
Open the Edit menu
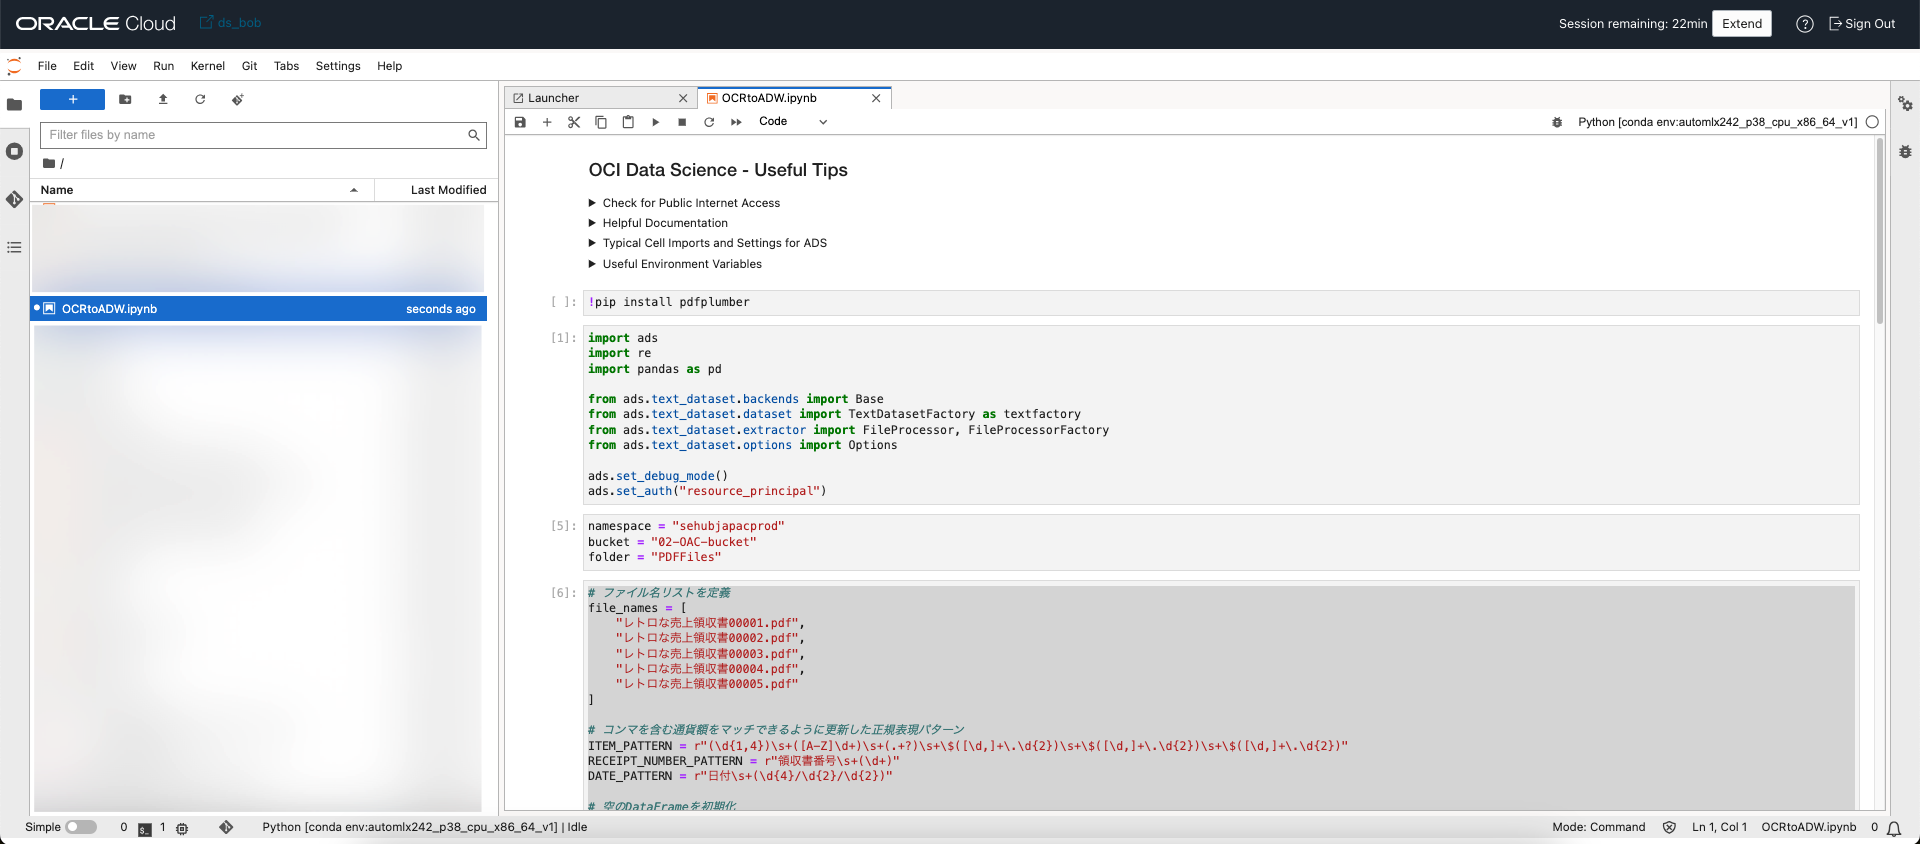[x=83, y=66]
